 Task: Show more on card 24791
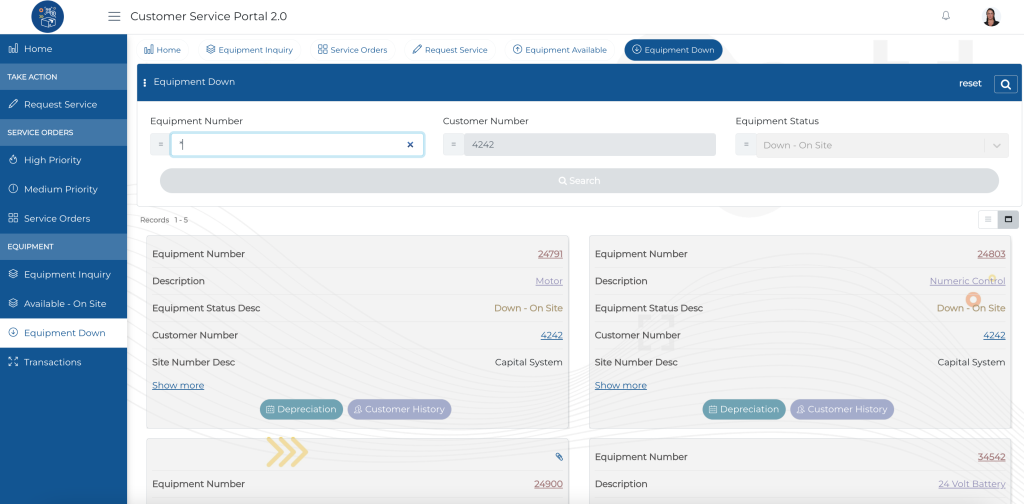[178, 386]
